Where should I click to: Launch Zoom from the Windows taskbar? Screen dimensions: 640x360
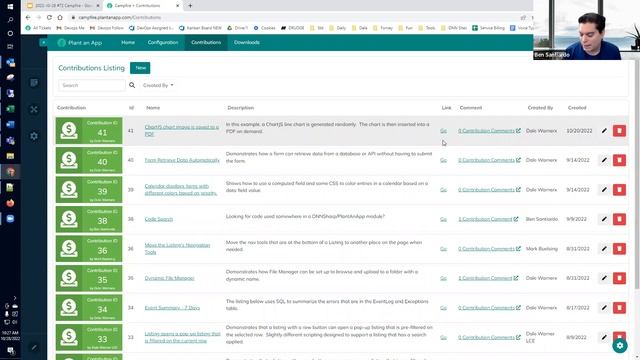click(10, 219)
